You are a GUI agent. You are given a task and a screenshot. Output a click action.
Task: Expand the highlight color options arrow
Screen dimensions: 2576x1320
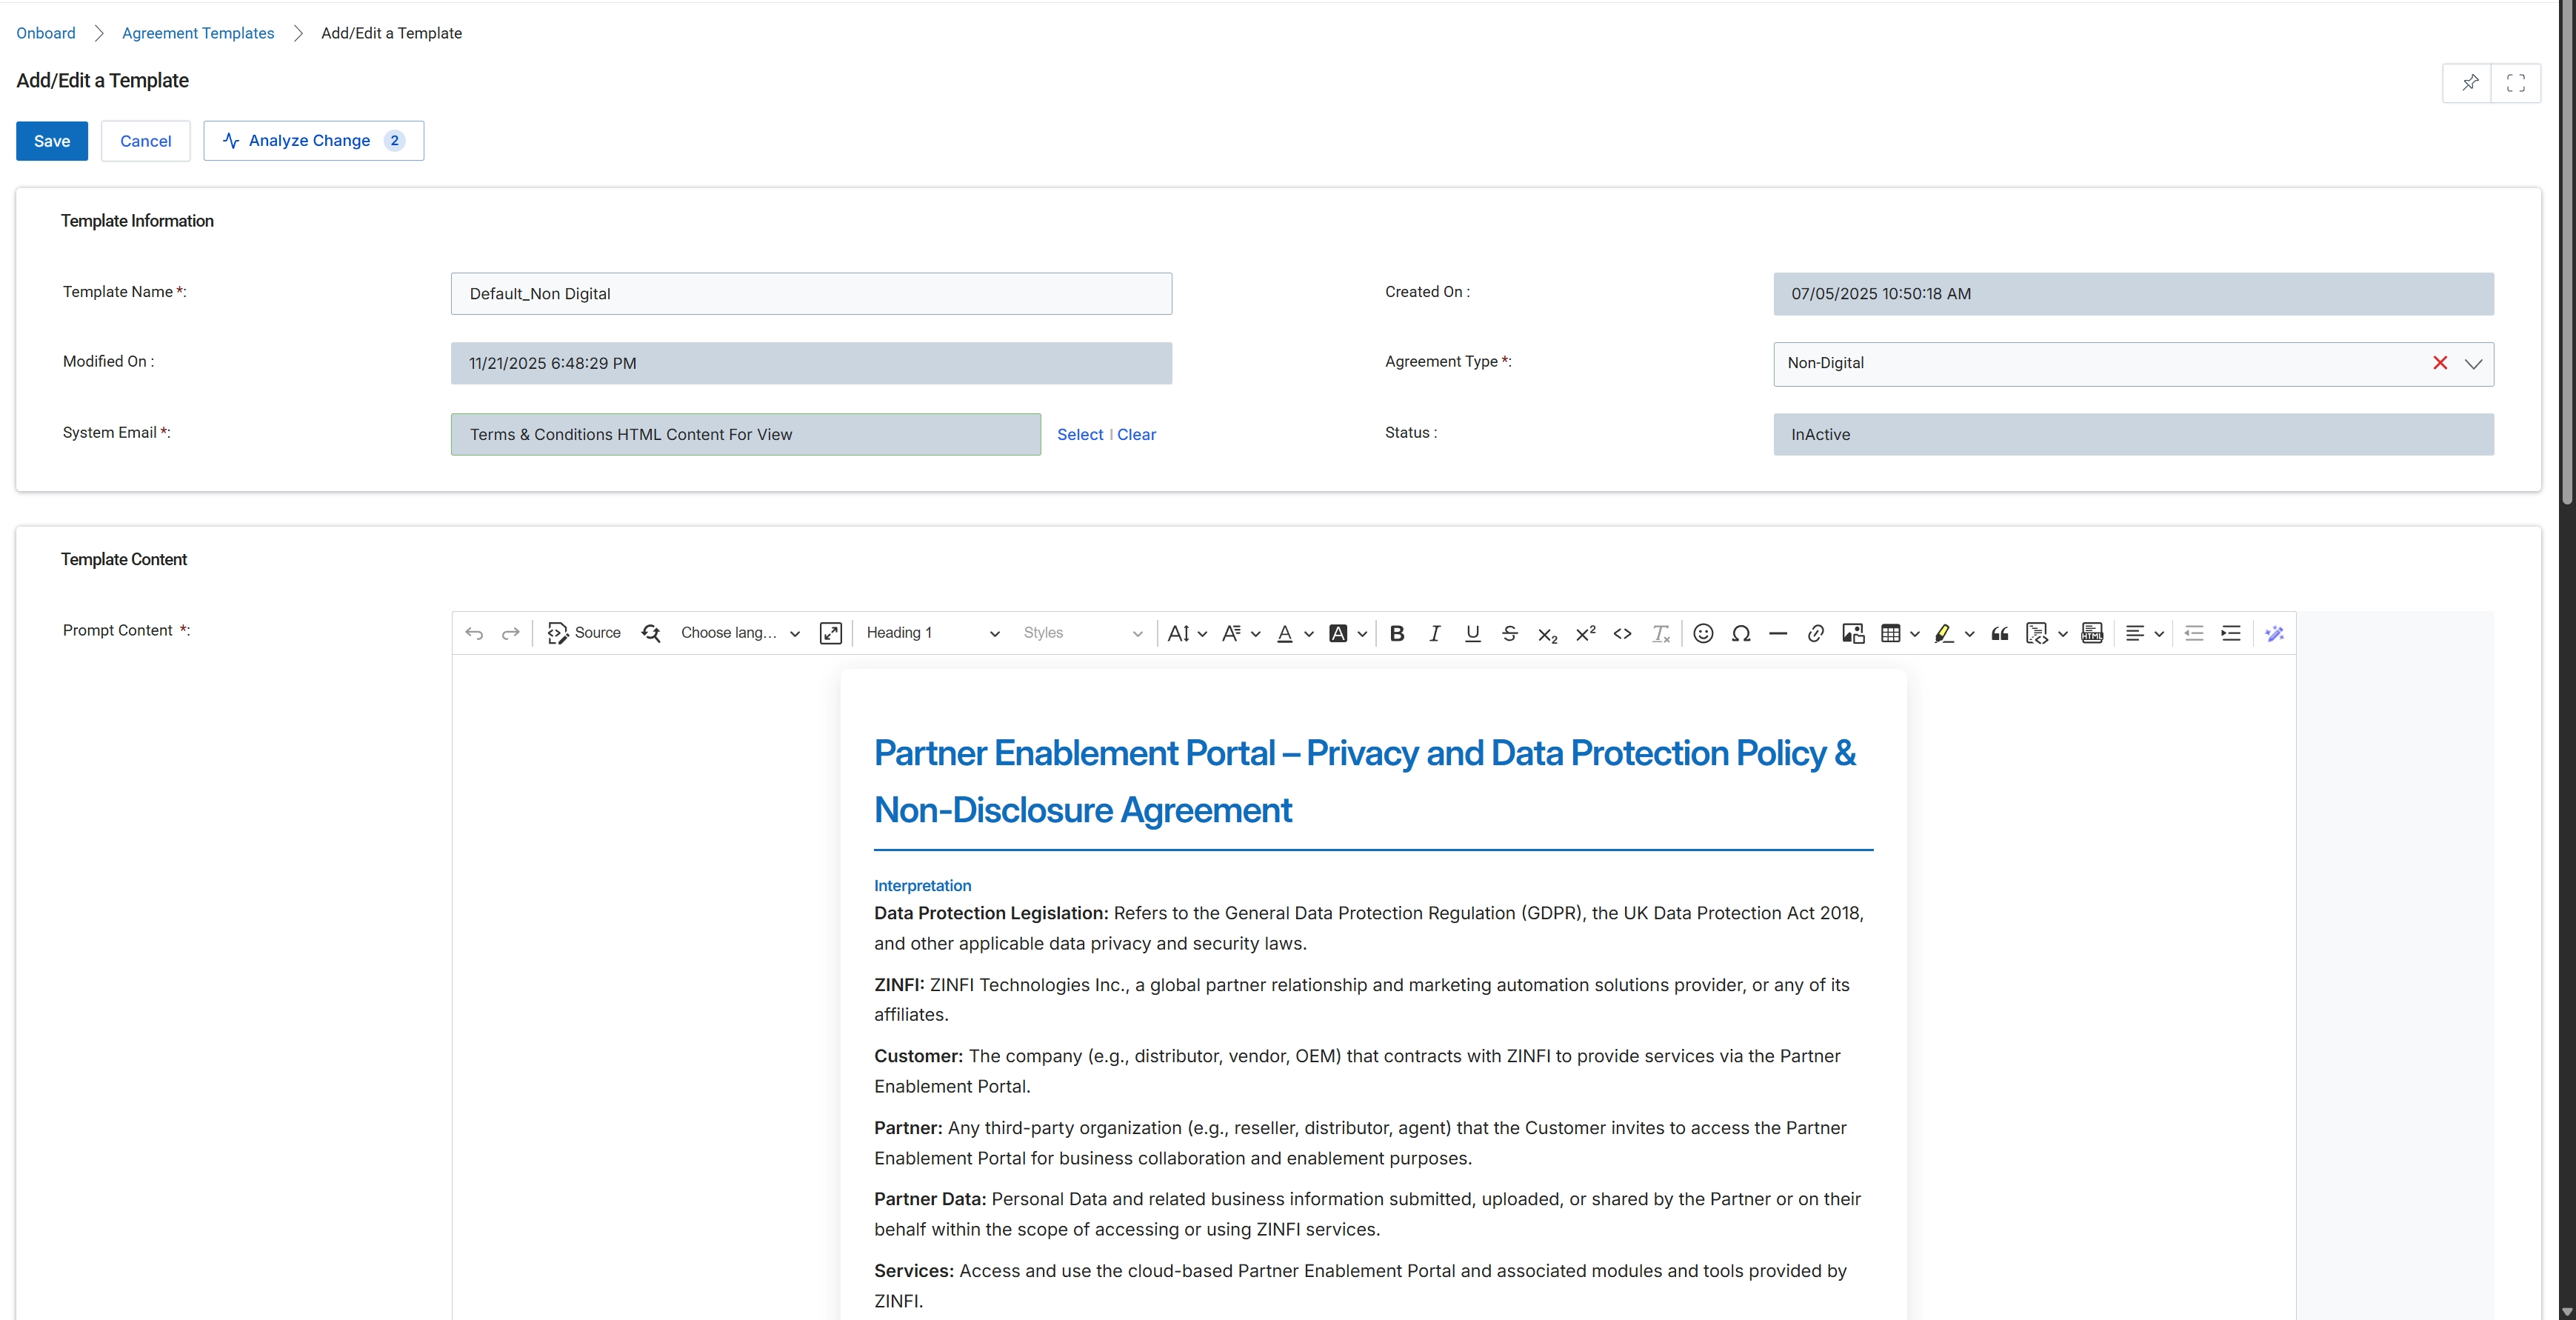(x=1969, y=634)
